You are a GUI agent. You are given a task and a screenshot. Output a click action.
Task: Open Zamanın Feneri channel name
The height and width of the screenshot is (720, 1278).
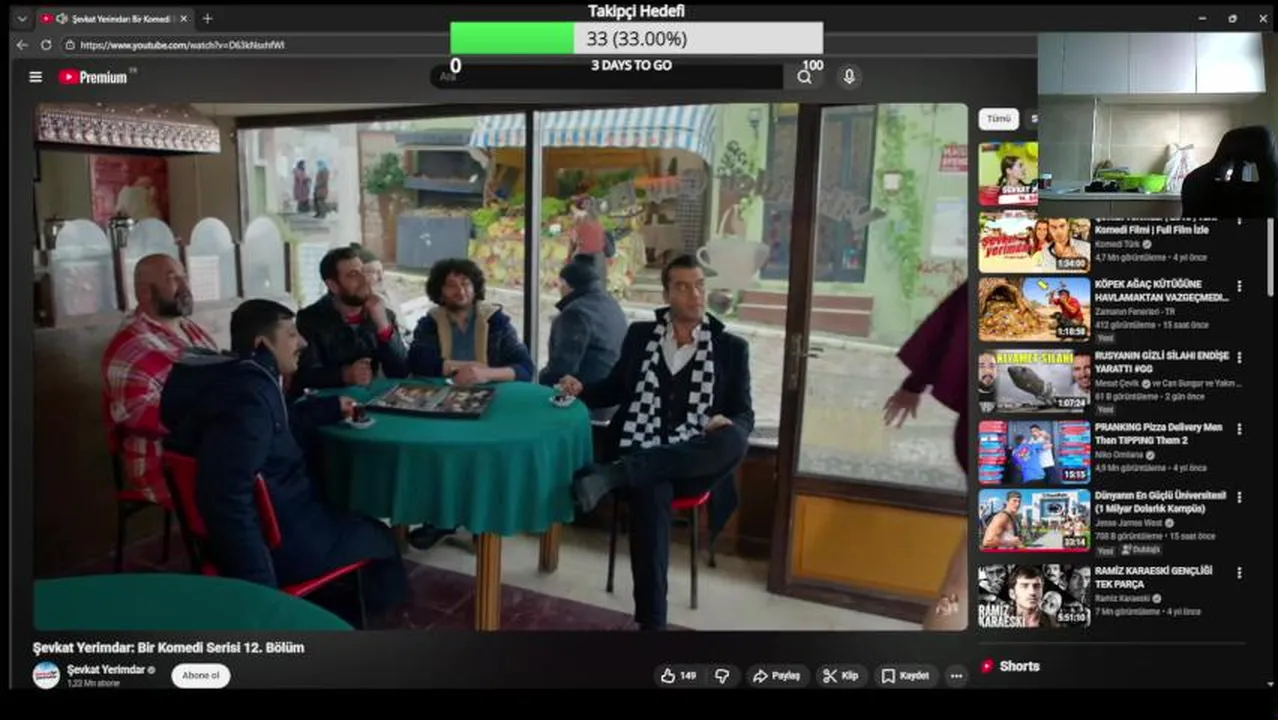point(1134,312)
